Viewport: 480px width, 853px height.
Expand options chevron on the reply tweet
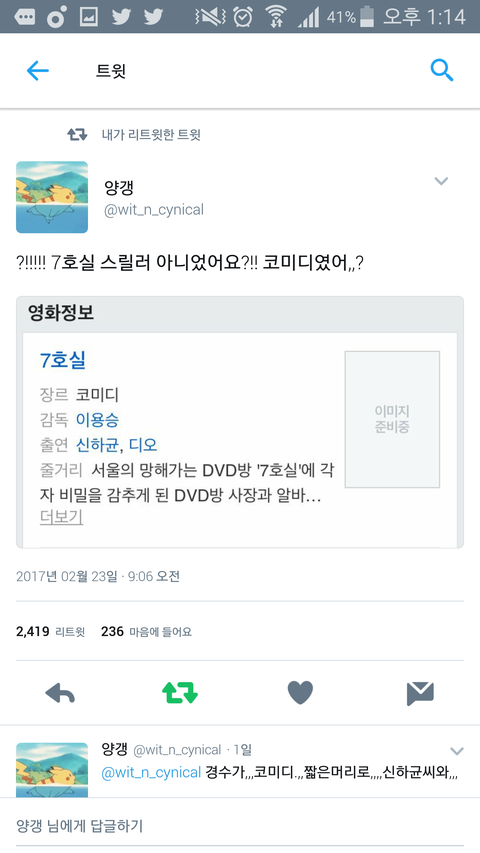click(x=457, y=751)
